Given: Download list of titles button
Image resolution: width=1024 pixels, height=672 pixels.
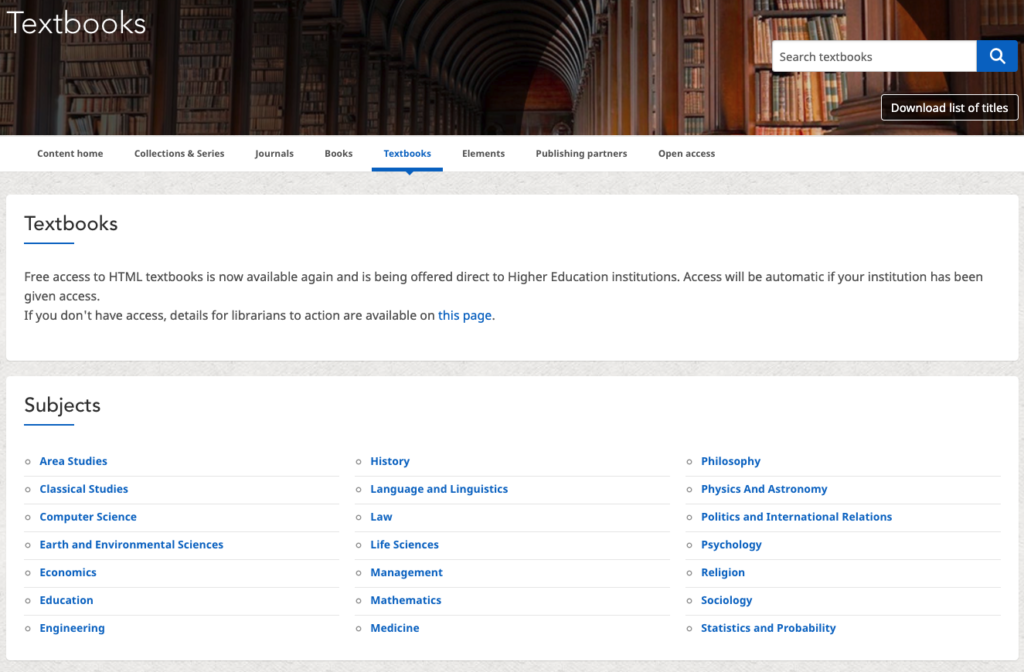Looking at the screenshot, I should pyautogui.click(x=949, y=108).
